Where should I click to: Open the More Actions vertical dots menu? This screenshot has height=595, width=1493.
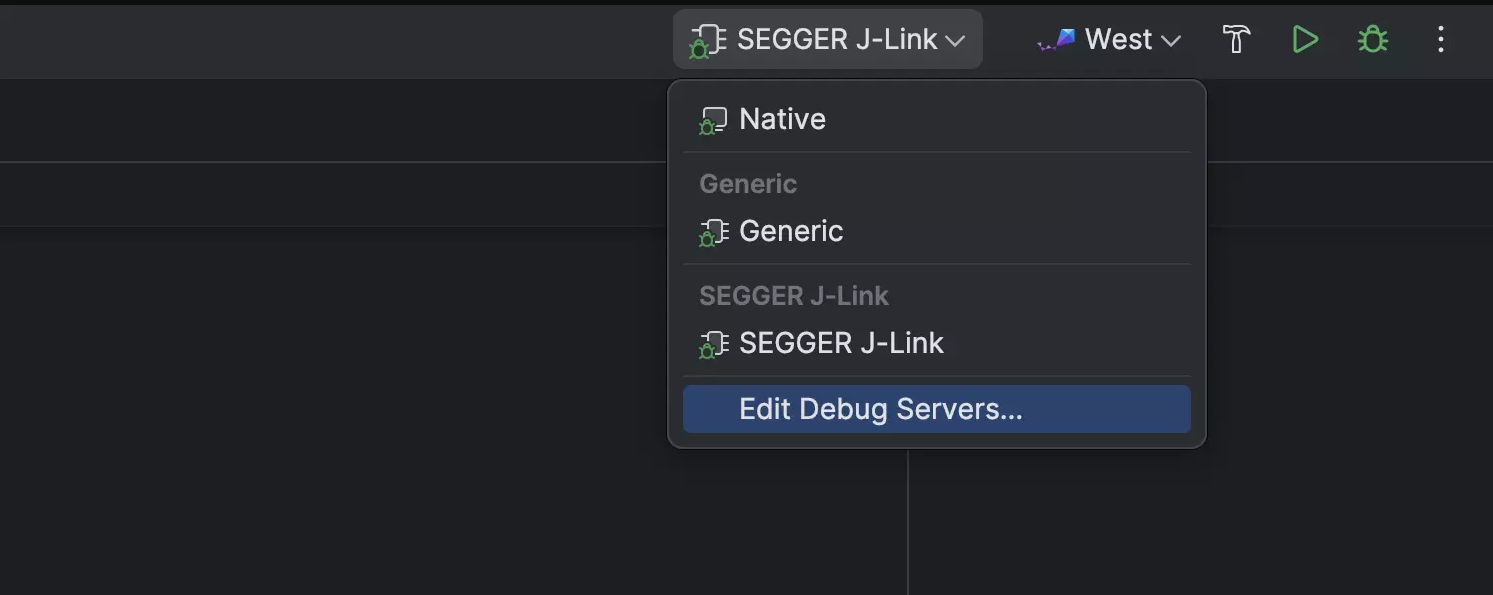[1441, 40]
